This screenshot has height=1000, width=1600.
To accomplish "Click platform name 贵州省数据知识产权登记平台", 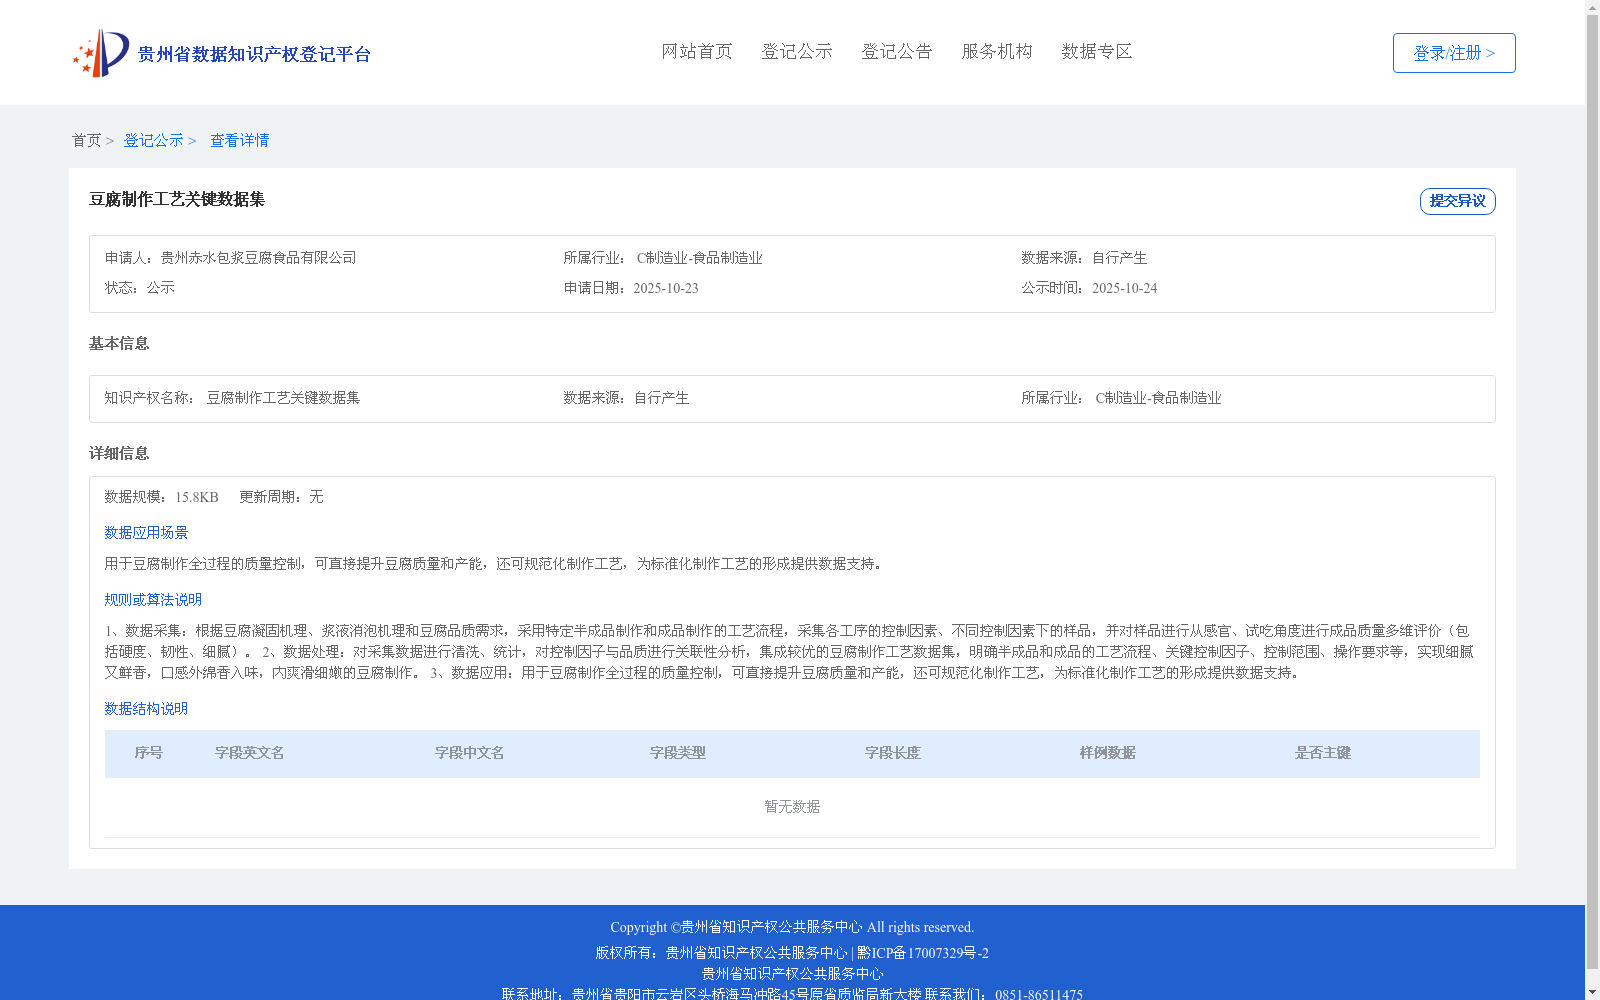I will click(x=254, y=54).
